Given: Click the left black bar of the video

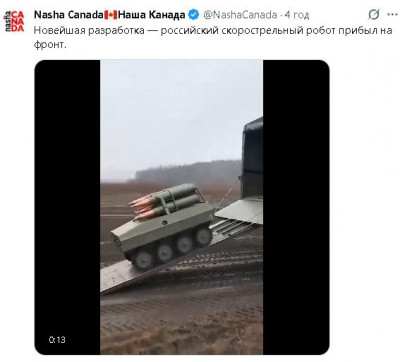Looking at the screenshot, I should [68, 207].
